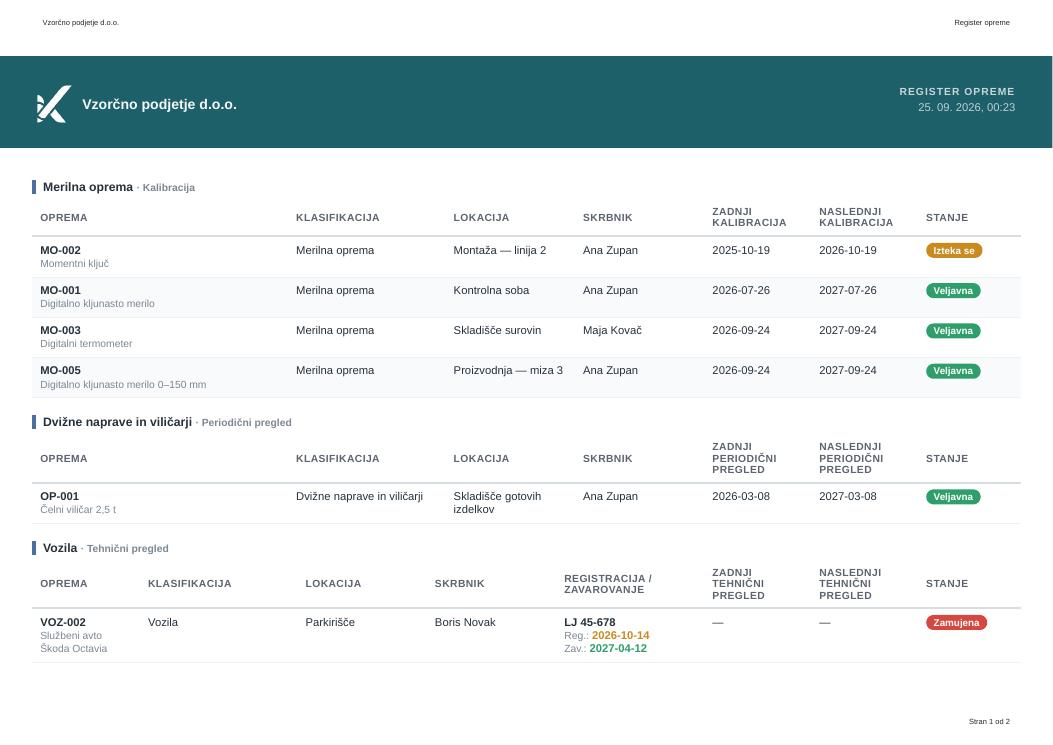The image size is (1053, 745).
Task: Click the "Momentni ključ" description
Action: (x=75, y=263)
